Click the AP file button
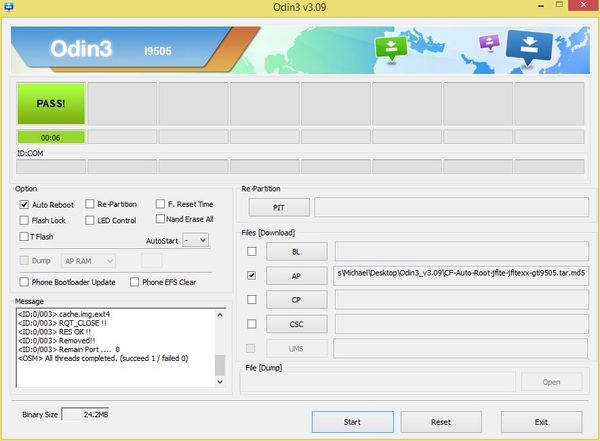The image size is (600, 441). coord(297,276)
